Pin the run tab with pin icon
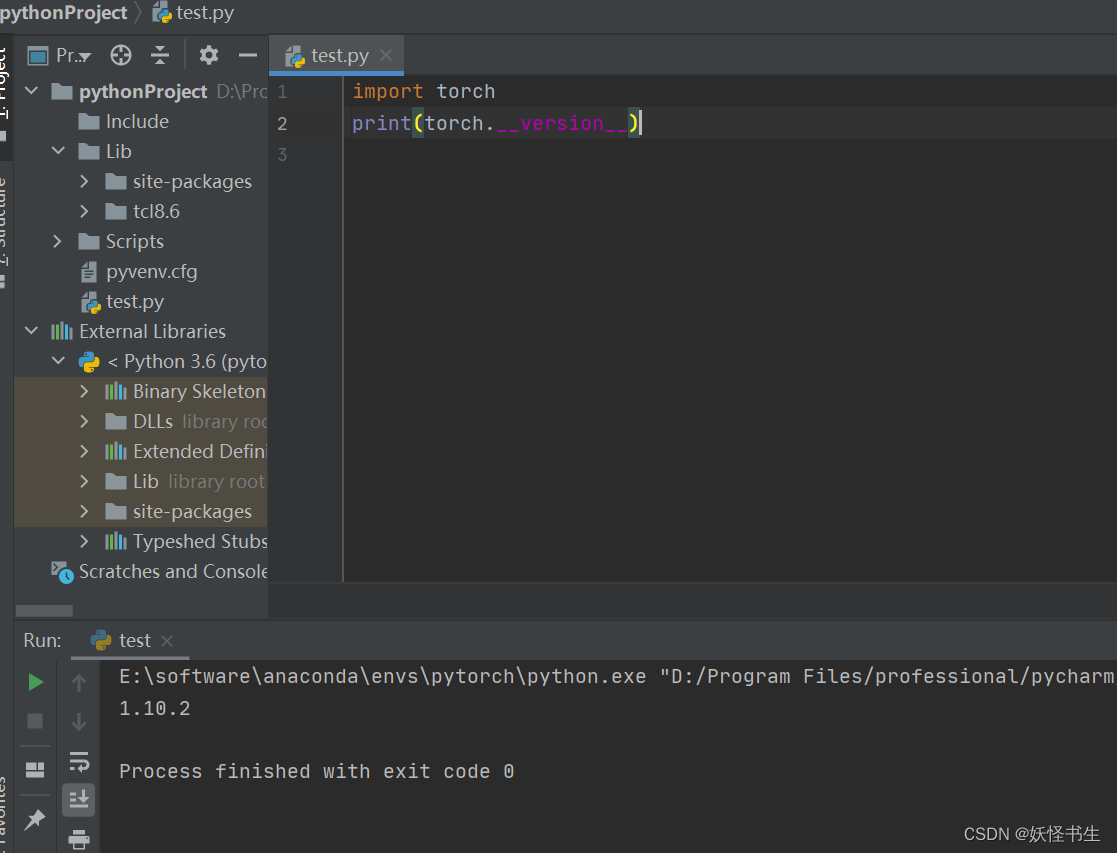The height and width of the screenshot is (853, 1117). (x=35, y=820)
